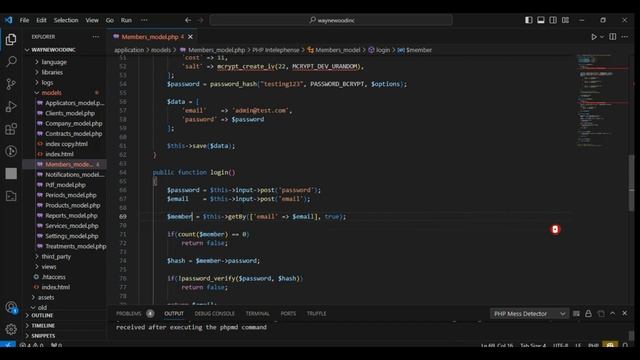Switch to the TRUFFLE tab
Viewport: 640px width, 360px height.
316,313
